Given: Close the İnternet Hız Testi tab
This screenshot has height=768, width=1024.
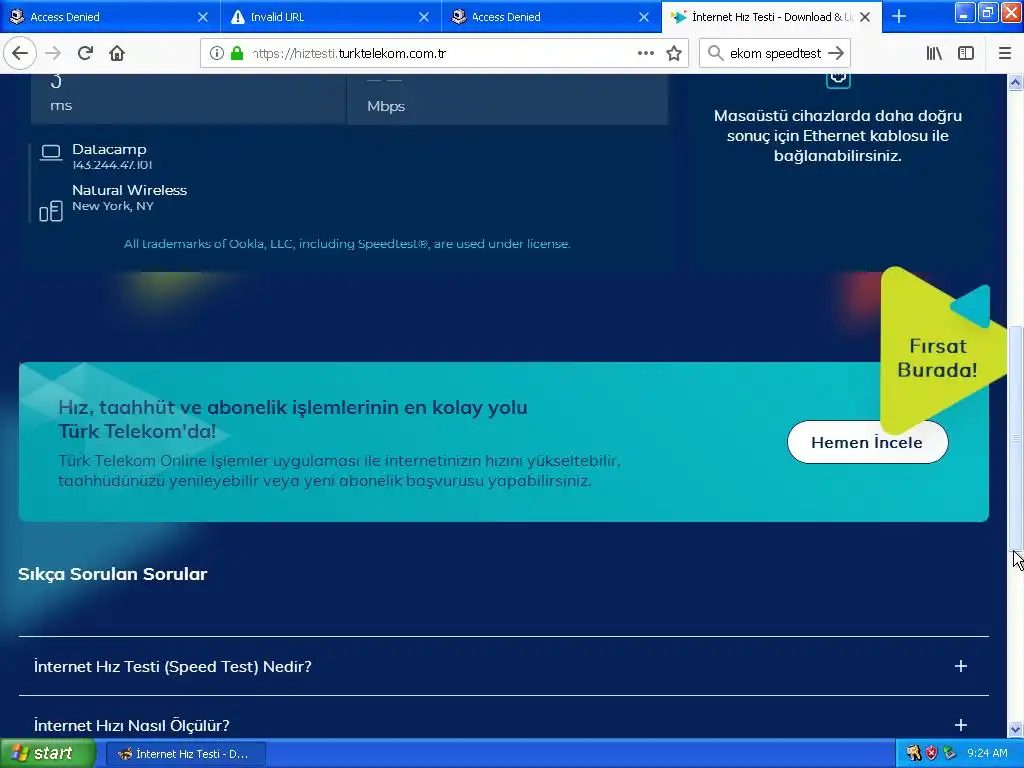Looking at the screenshot, I should coord(865,17).
